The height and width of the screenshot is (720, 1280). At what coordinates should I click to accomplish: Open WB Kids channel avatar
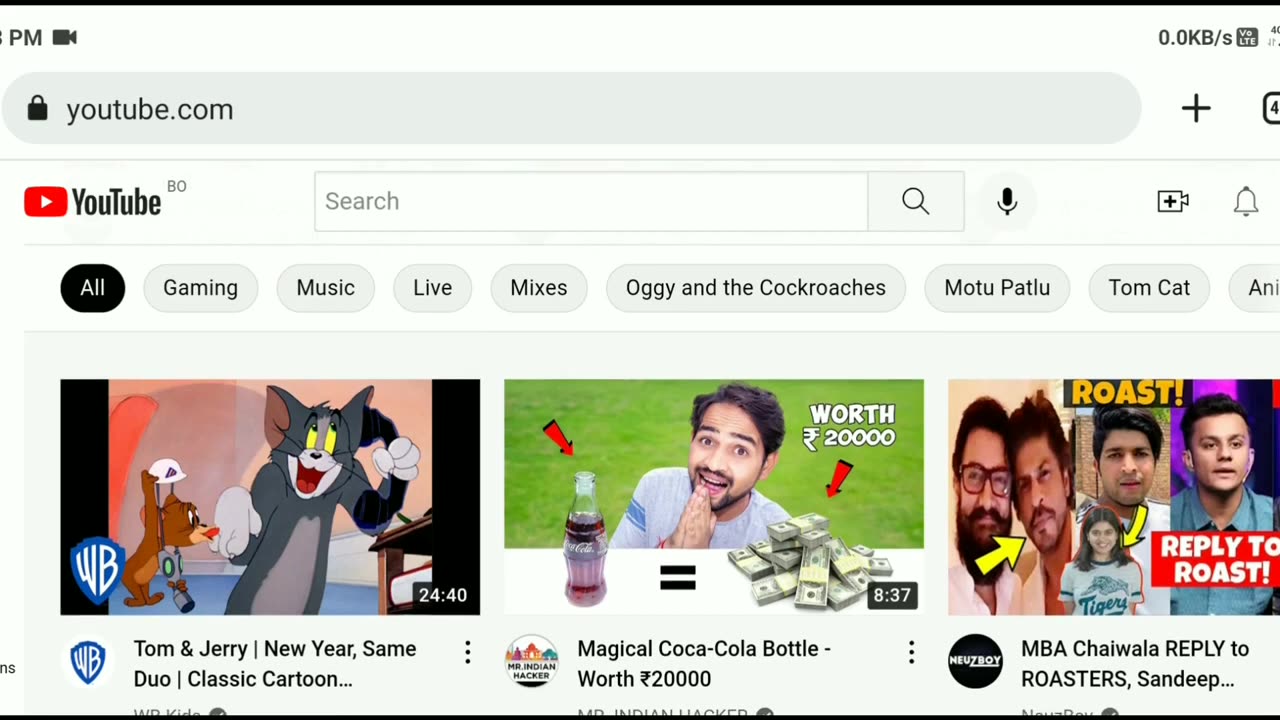click(88, 661)
